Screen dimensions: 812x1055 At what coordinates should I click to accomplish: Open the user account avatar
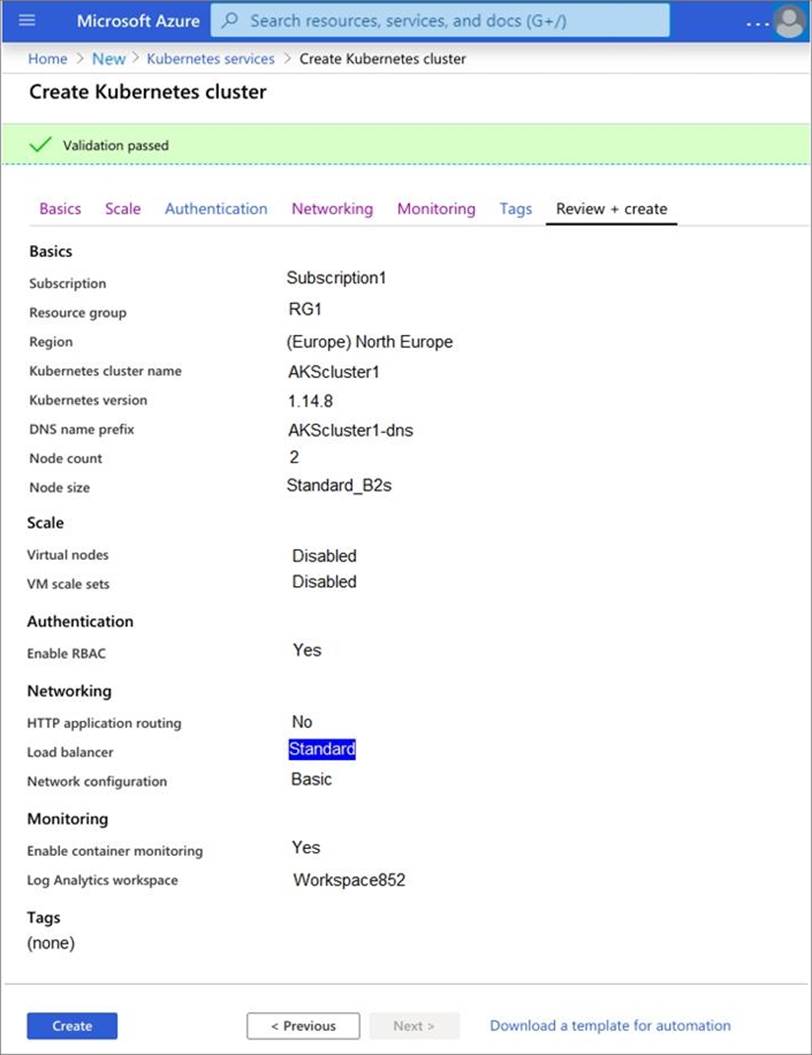pos(789,20)
